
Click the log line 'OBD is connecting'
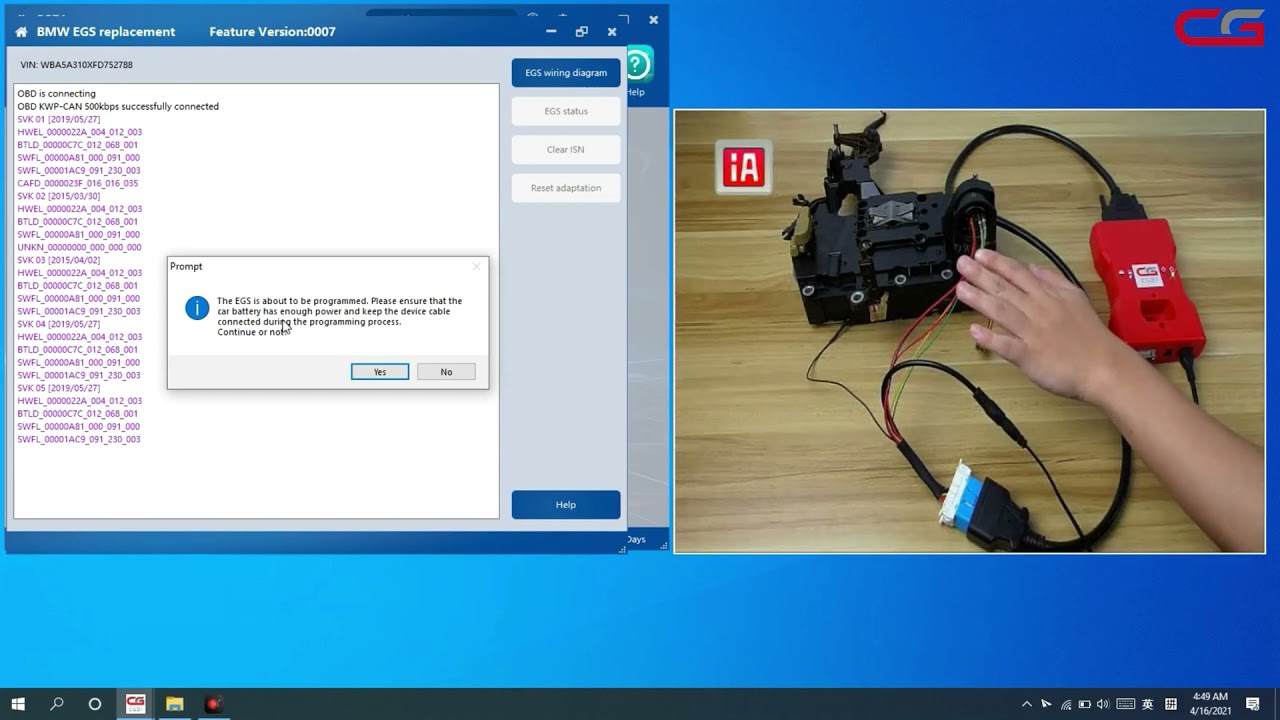[56, 94]
